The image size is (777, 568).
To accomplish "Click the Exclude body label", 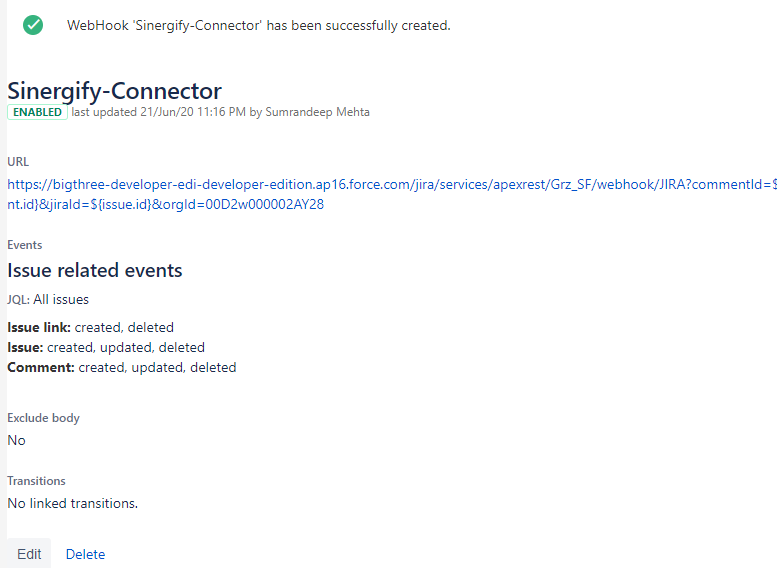I will click(44, 418).
